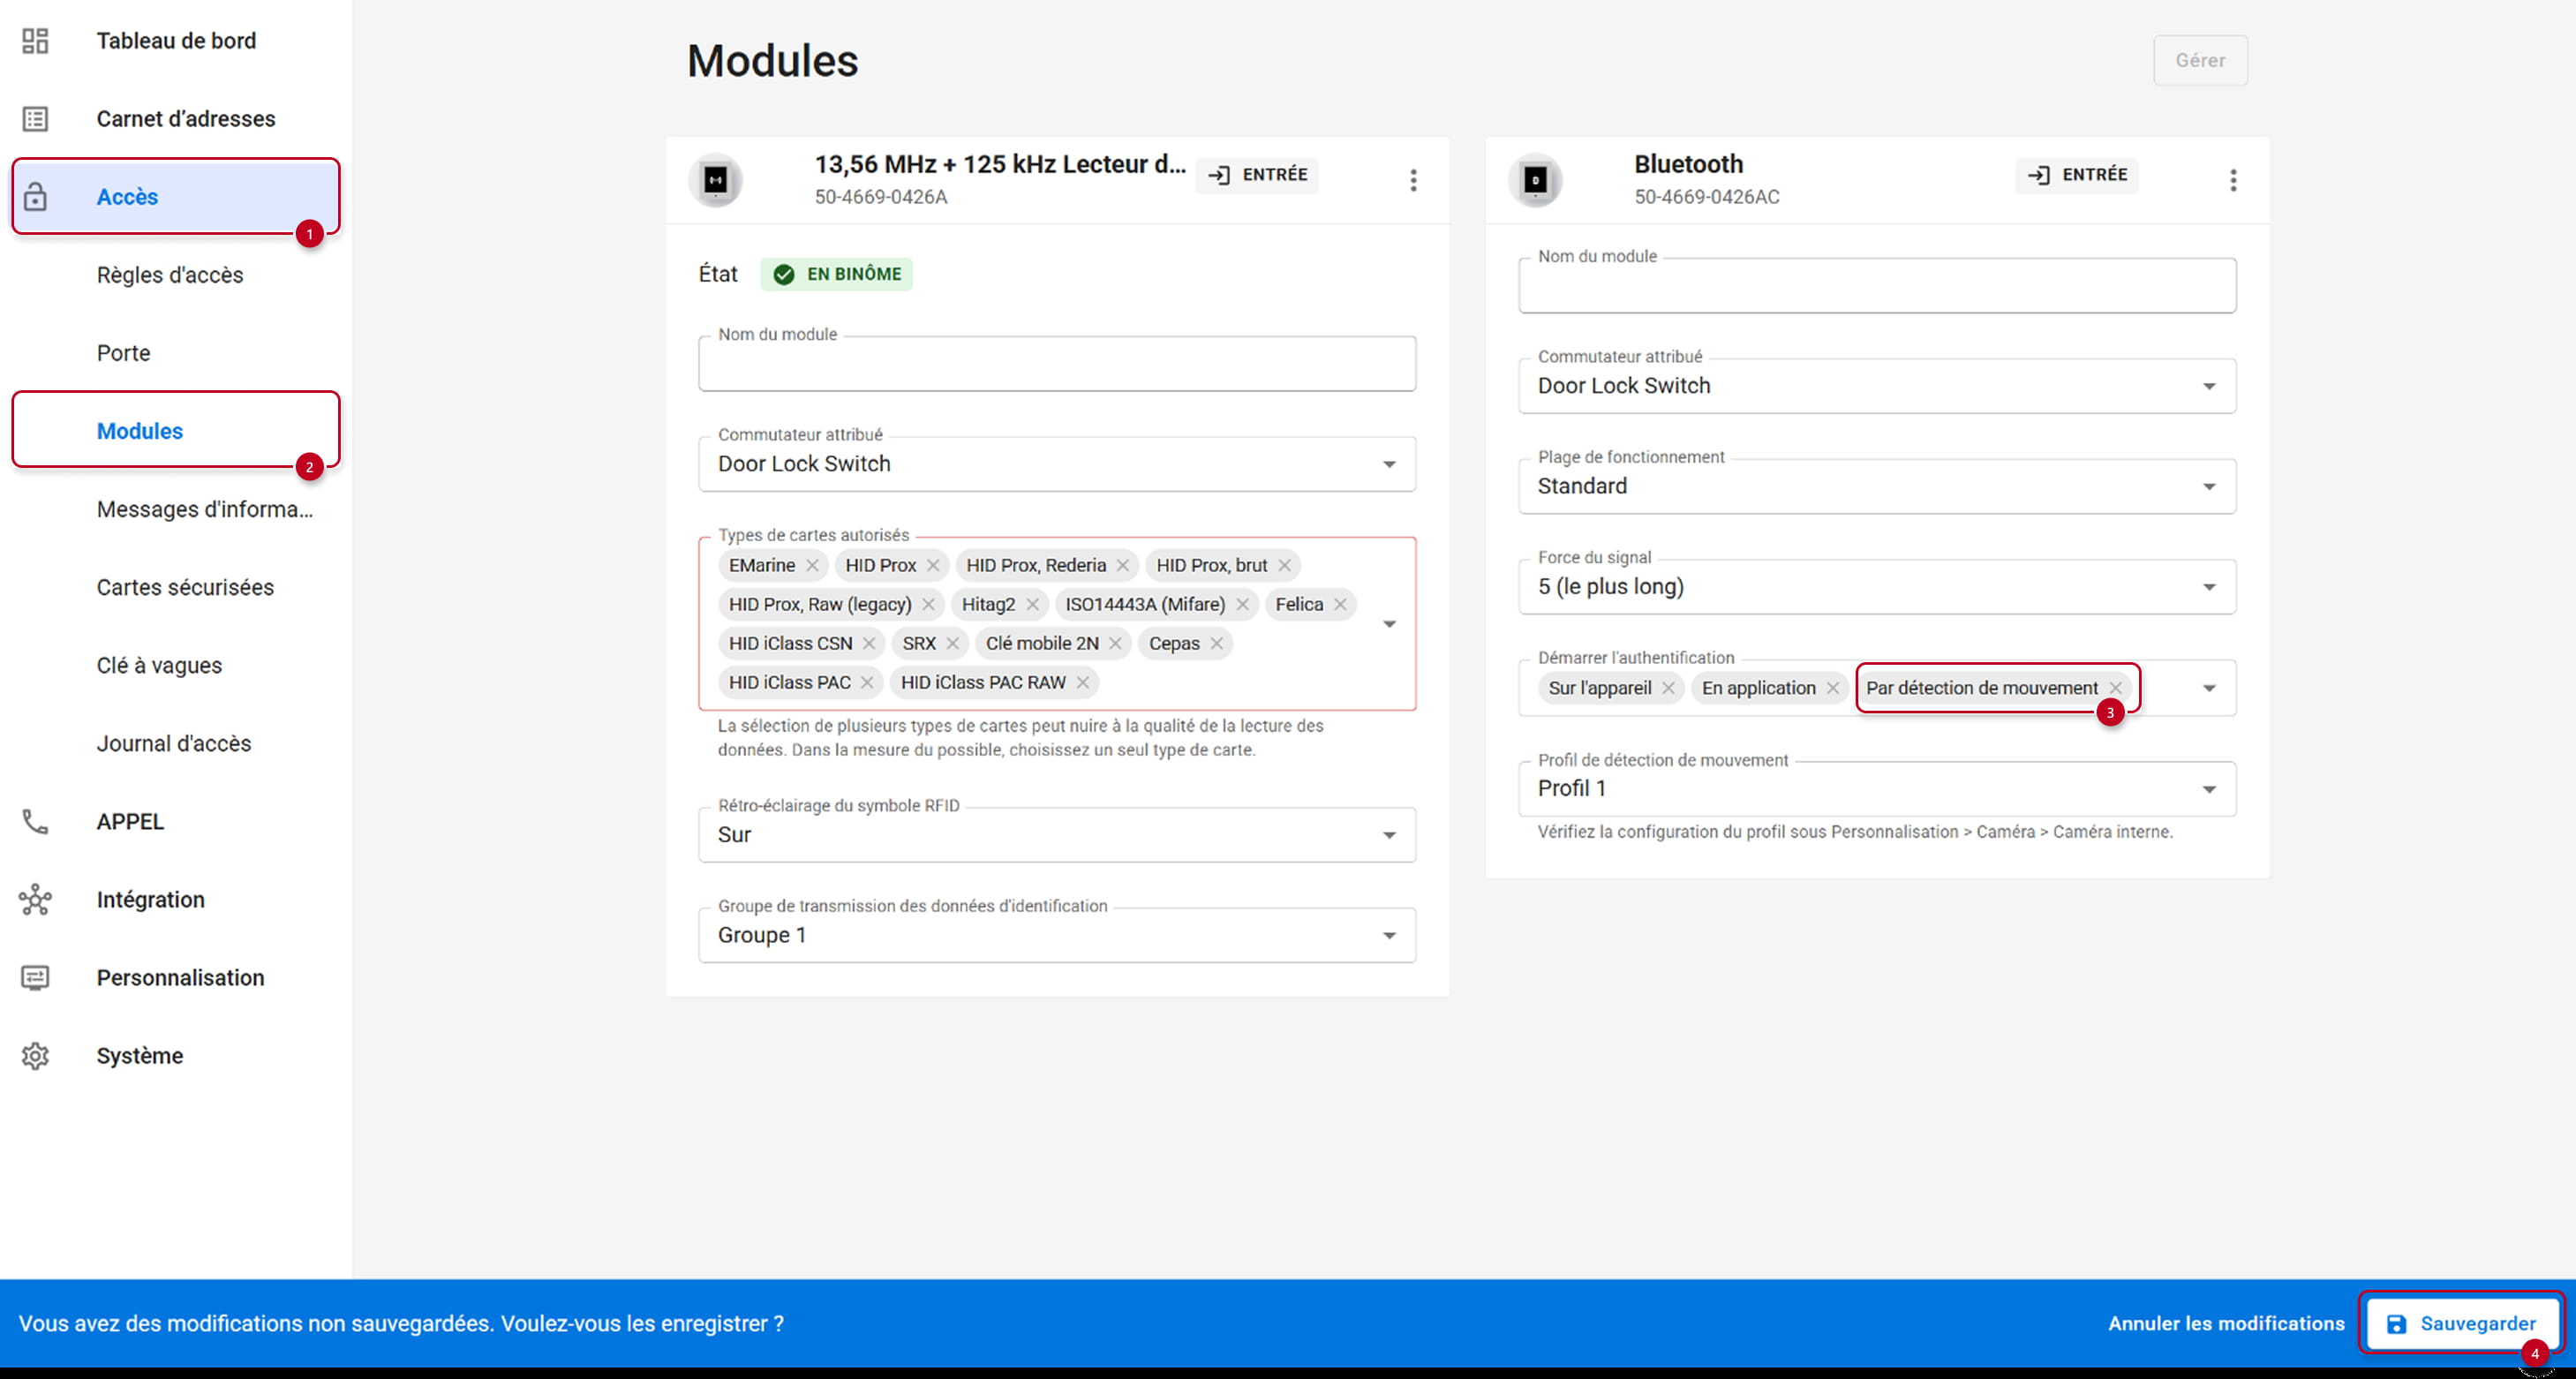Remove the Cepas chip

tap(1217, 644)
